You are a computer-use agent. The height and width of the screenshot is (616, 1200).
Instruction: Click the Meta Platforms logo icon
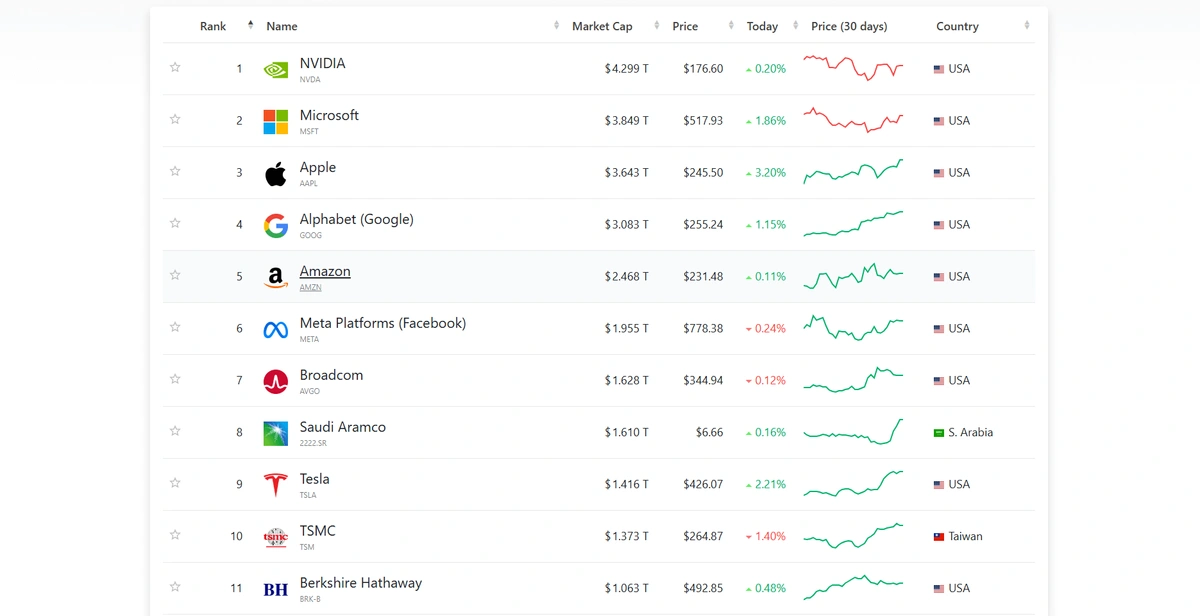point(275,330)
